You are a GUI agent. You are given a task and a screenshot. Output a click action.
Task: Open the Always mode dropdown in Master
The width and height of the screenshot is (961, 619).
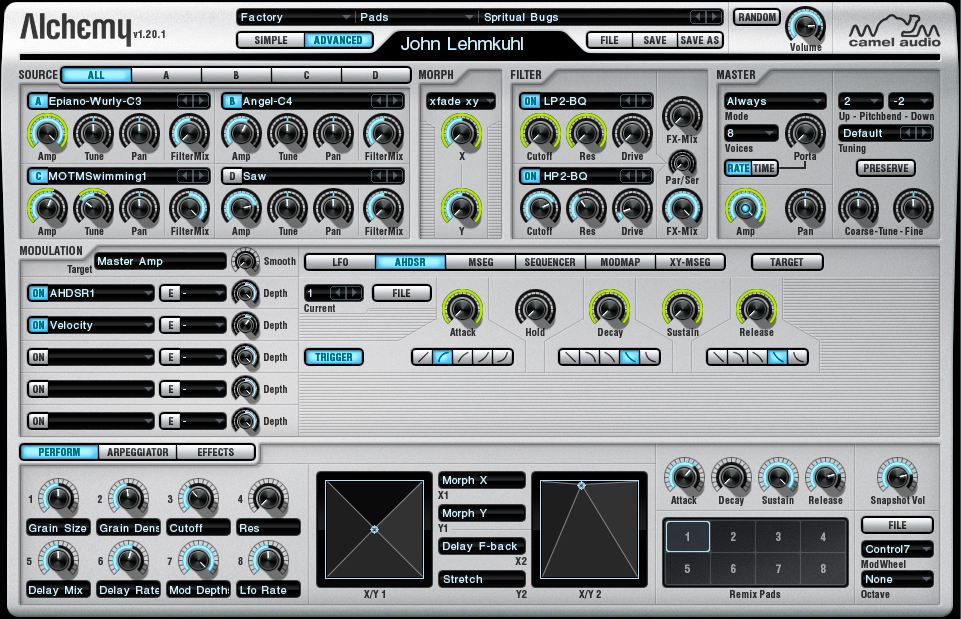pyautogui.click(x=775, y=101)
